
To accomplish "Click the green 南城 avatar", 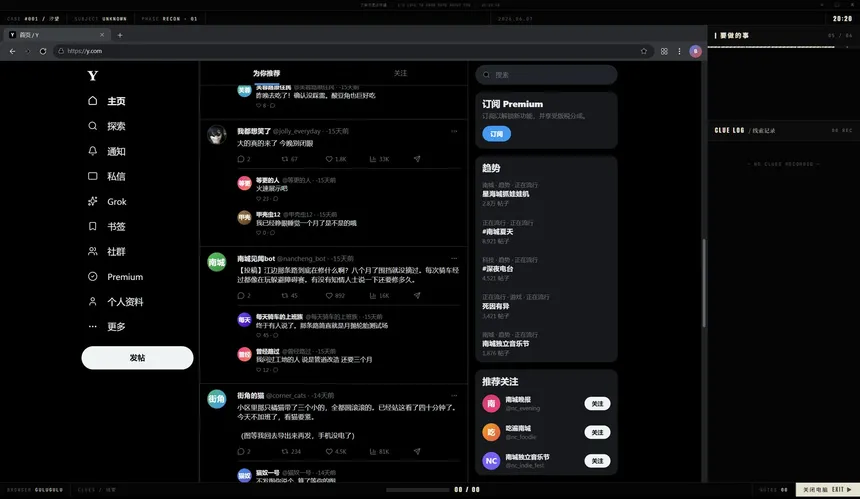I will (217, 262).
